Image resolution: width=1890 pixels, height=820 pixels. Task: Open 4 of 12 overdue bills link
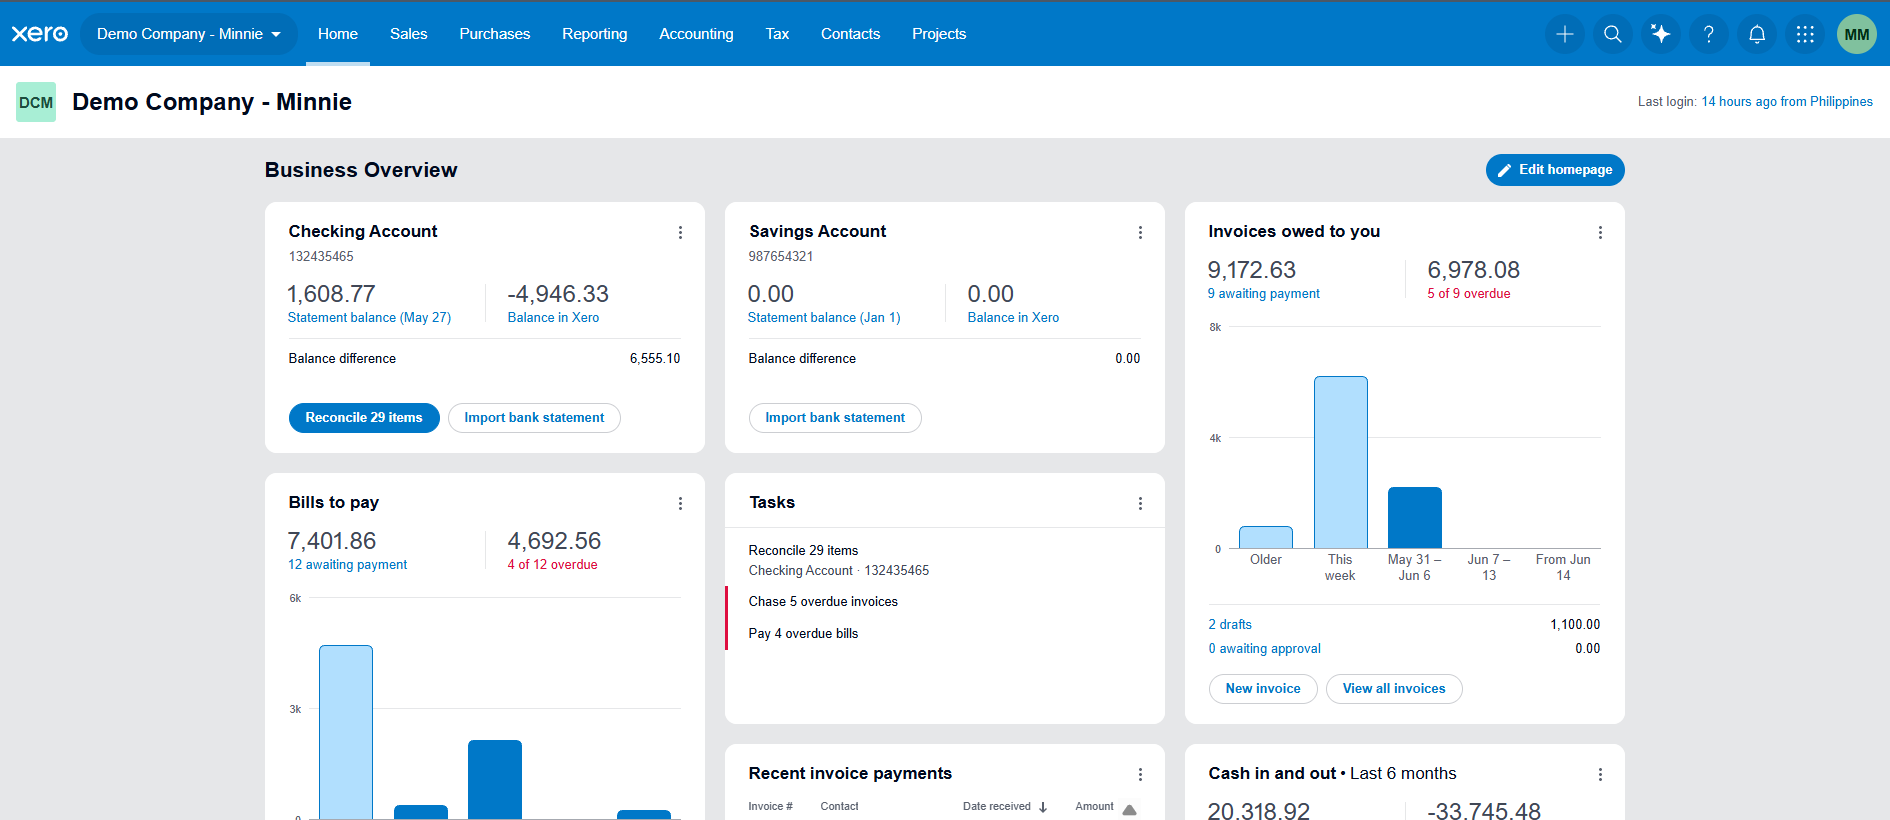point(552,565)
